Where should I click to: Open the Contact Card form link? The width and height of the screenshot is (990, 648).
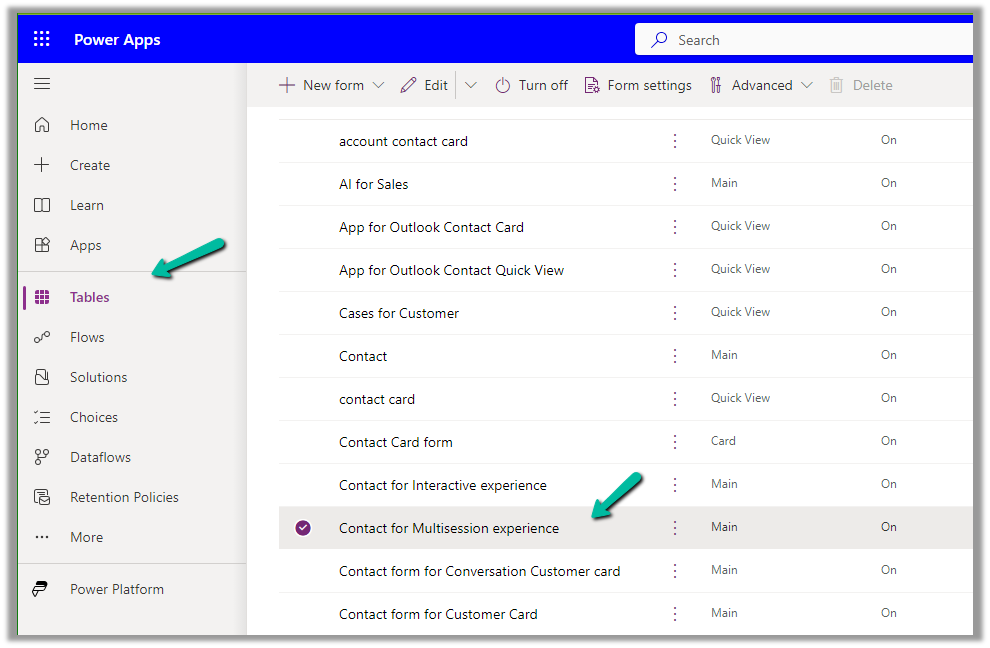tap(395, 442)
